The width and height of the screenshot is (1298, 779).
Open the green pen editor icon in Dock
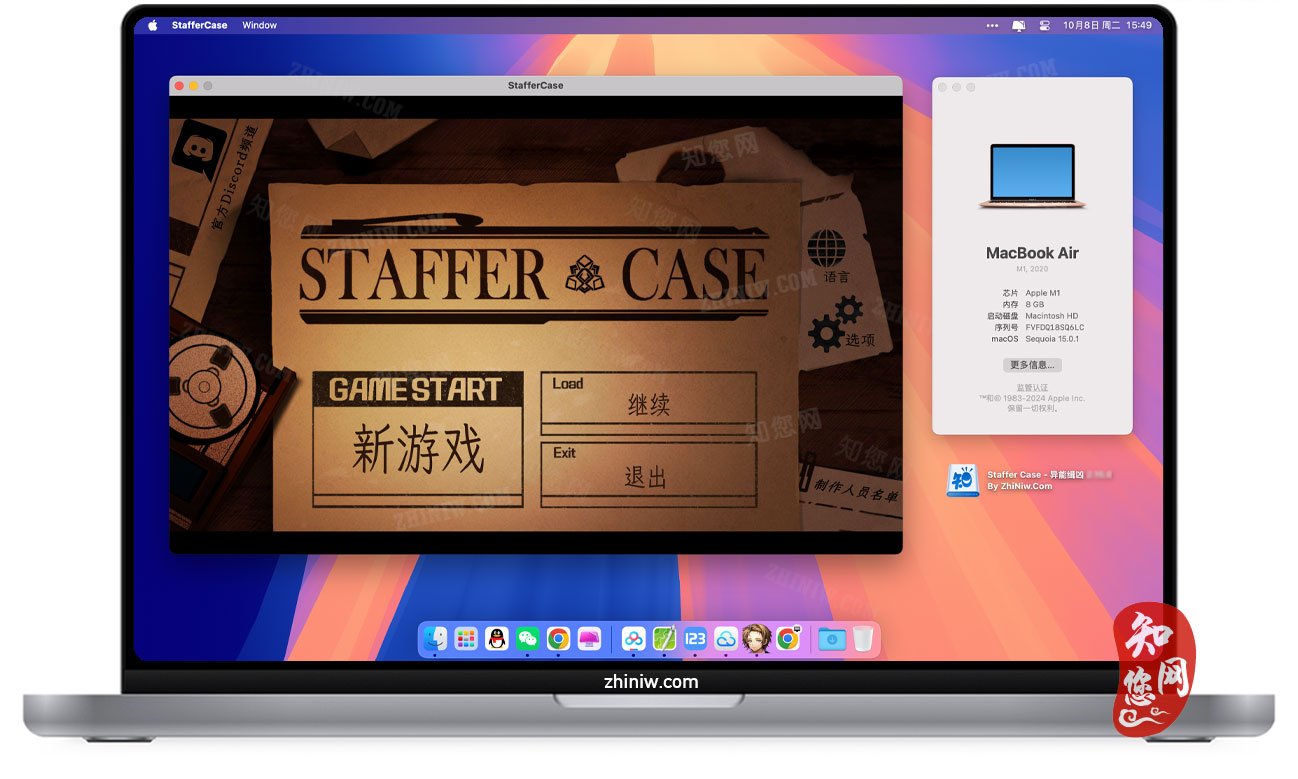[x=664, y=638]
